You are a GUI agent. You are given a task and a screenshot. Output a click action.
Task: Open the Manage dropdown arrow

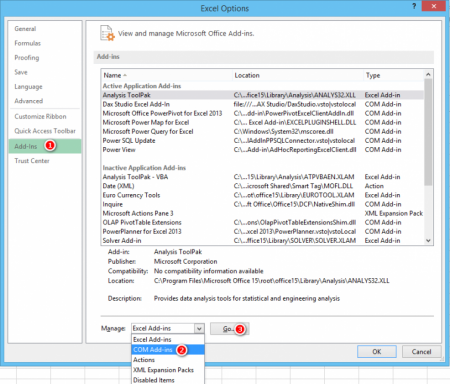[x=199, y=329]
